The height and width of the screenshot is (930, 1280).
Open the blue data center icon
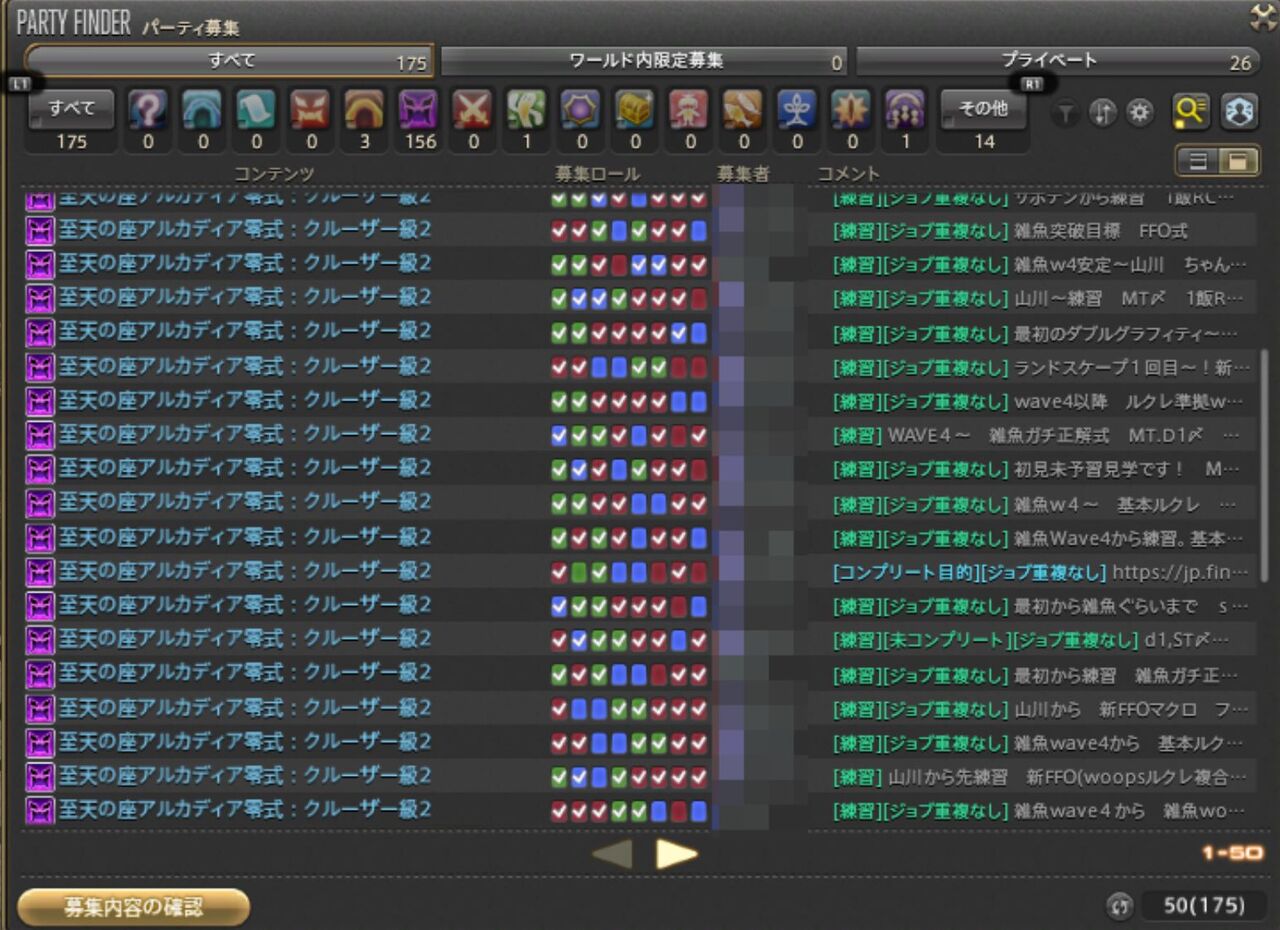pos(1239,112)
